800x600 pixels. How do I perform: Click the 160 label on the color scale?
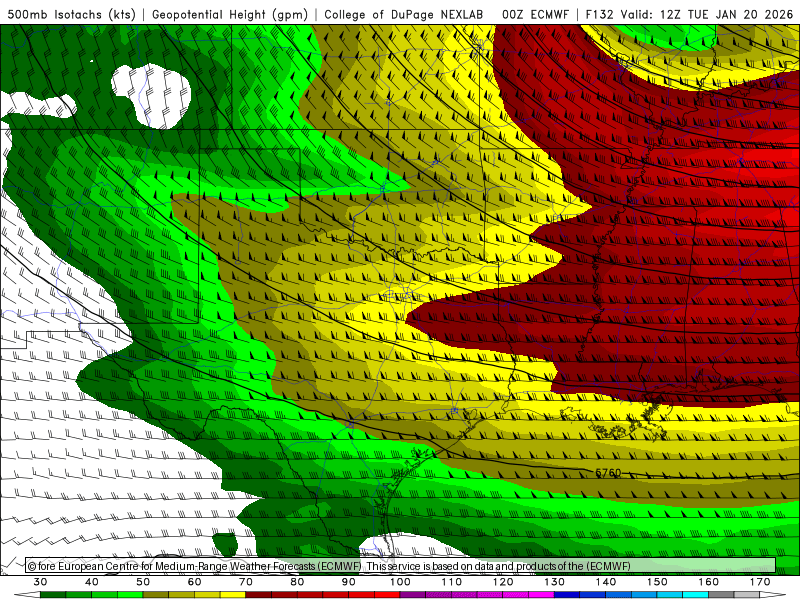[x=709, y=582]
